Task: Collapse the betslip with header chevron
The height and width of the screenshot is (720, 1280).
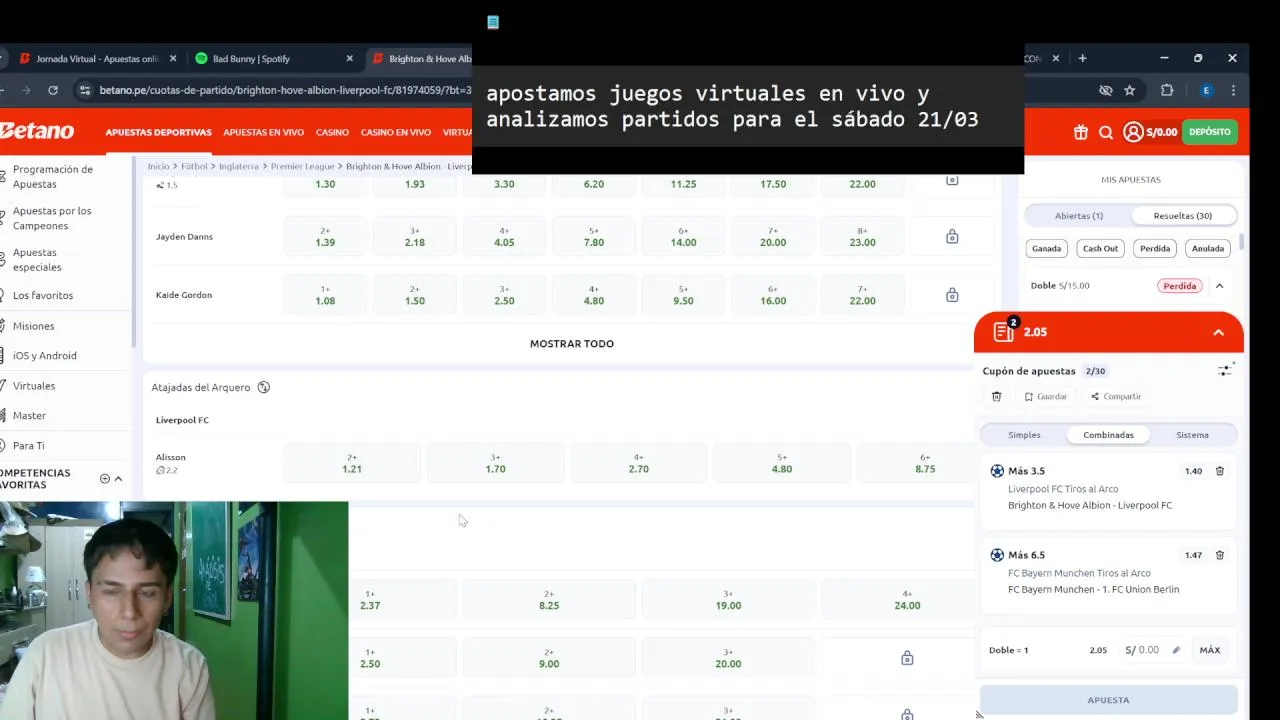Action: tap(1218, 332)
